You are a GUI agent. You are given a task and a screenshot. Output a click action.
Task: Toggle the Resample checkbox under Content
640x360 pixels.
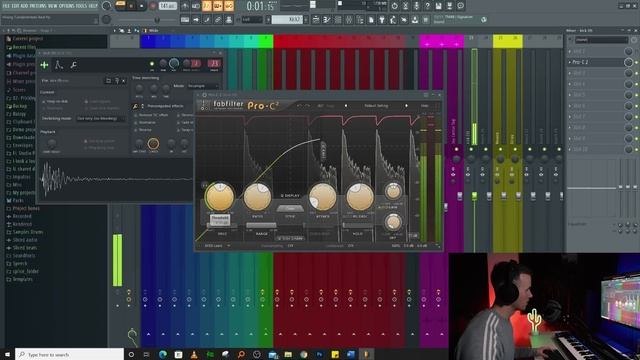pos(44,108)
